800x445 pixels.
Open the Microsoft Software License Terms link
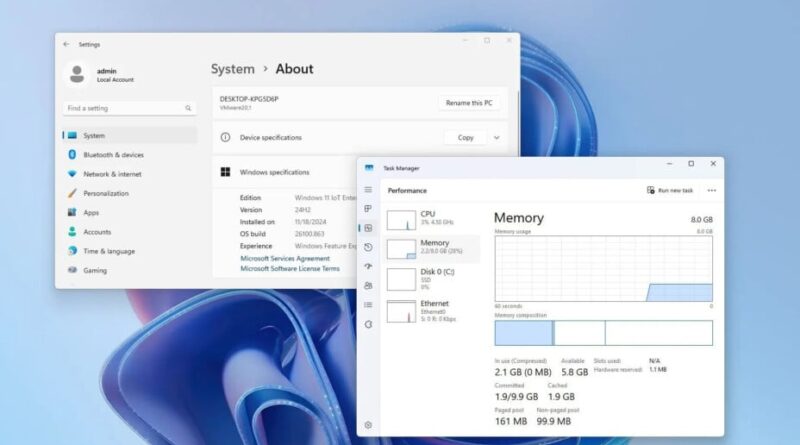click(290, 268)
